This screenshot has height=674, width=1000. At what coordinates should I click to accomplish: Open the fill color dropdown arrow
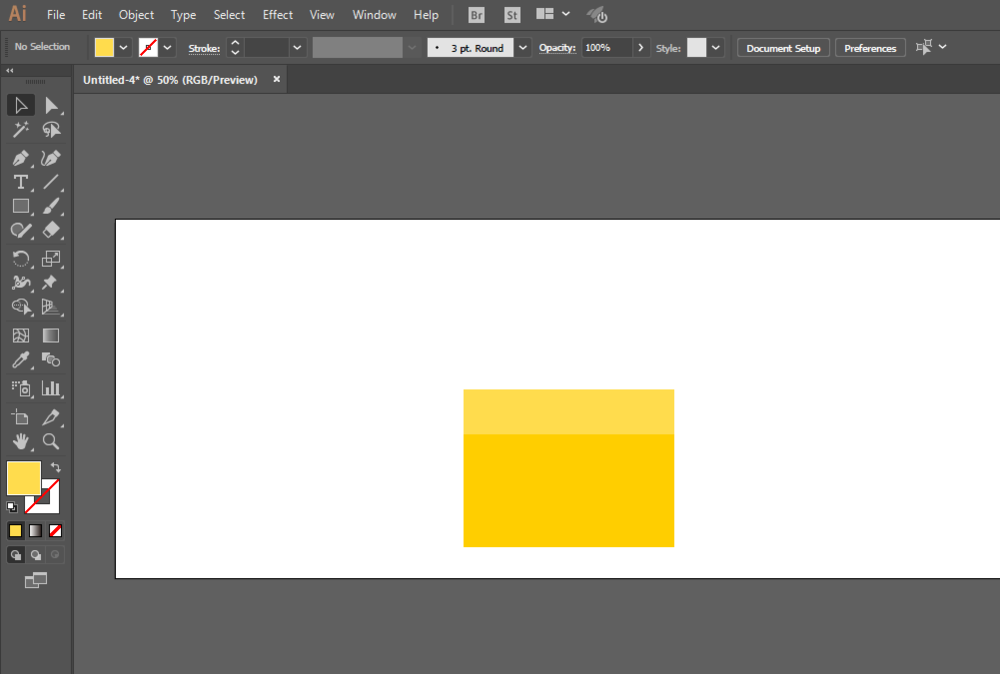pos(124,47)
